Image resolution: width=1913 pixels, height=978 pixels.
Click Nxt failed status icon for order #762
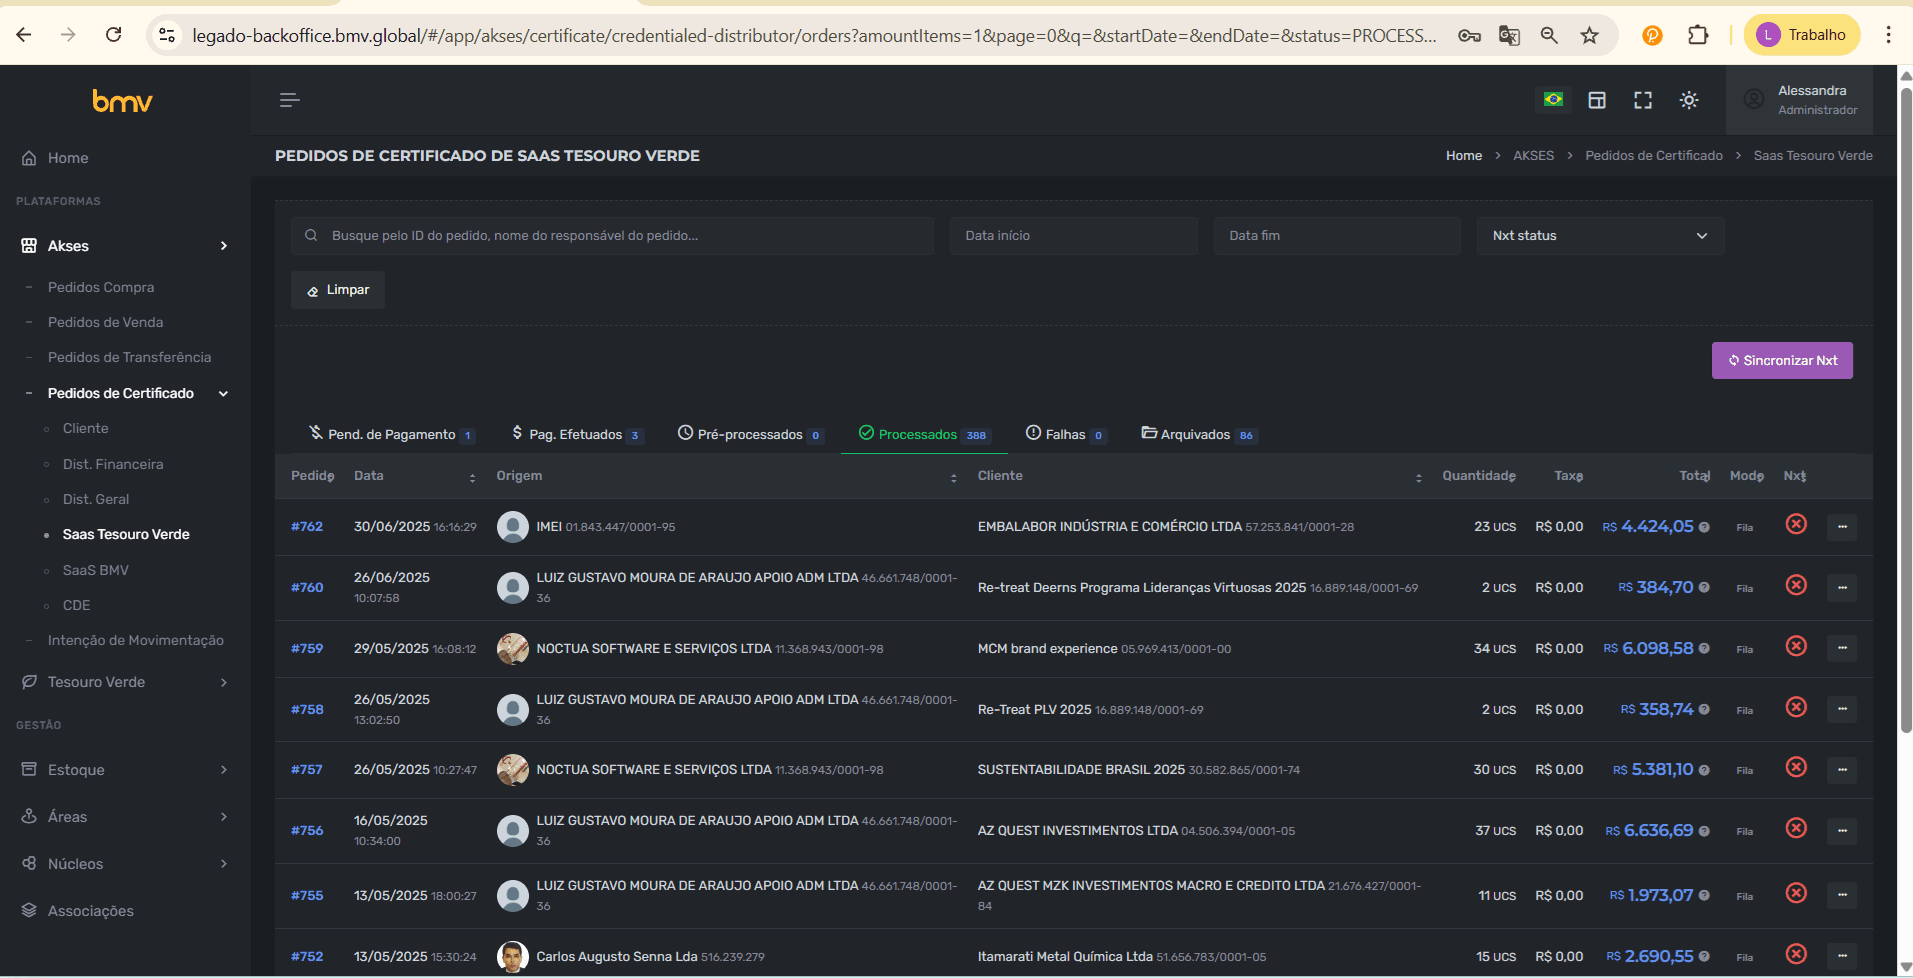point(1796,524)
